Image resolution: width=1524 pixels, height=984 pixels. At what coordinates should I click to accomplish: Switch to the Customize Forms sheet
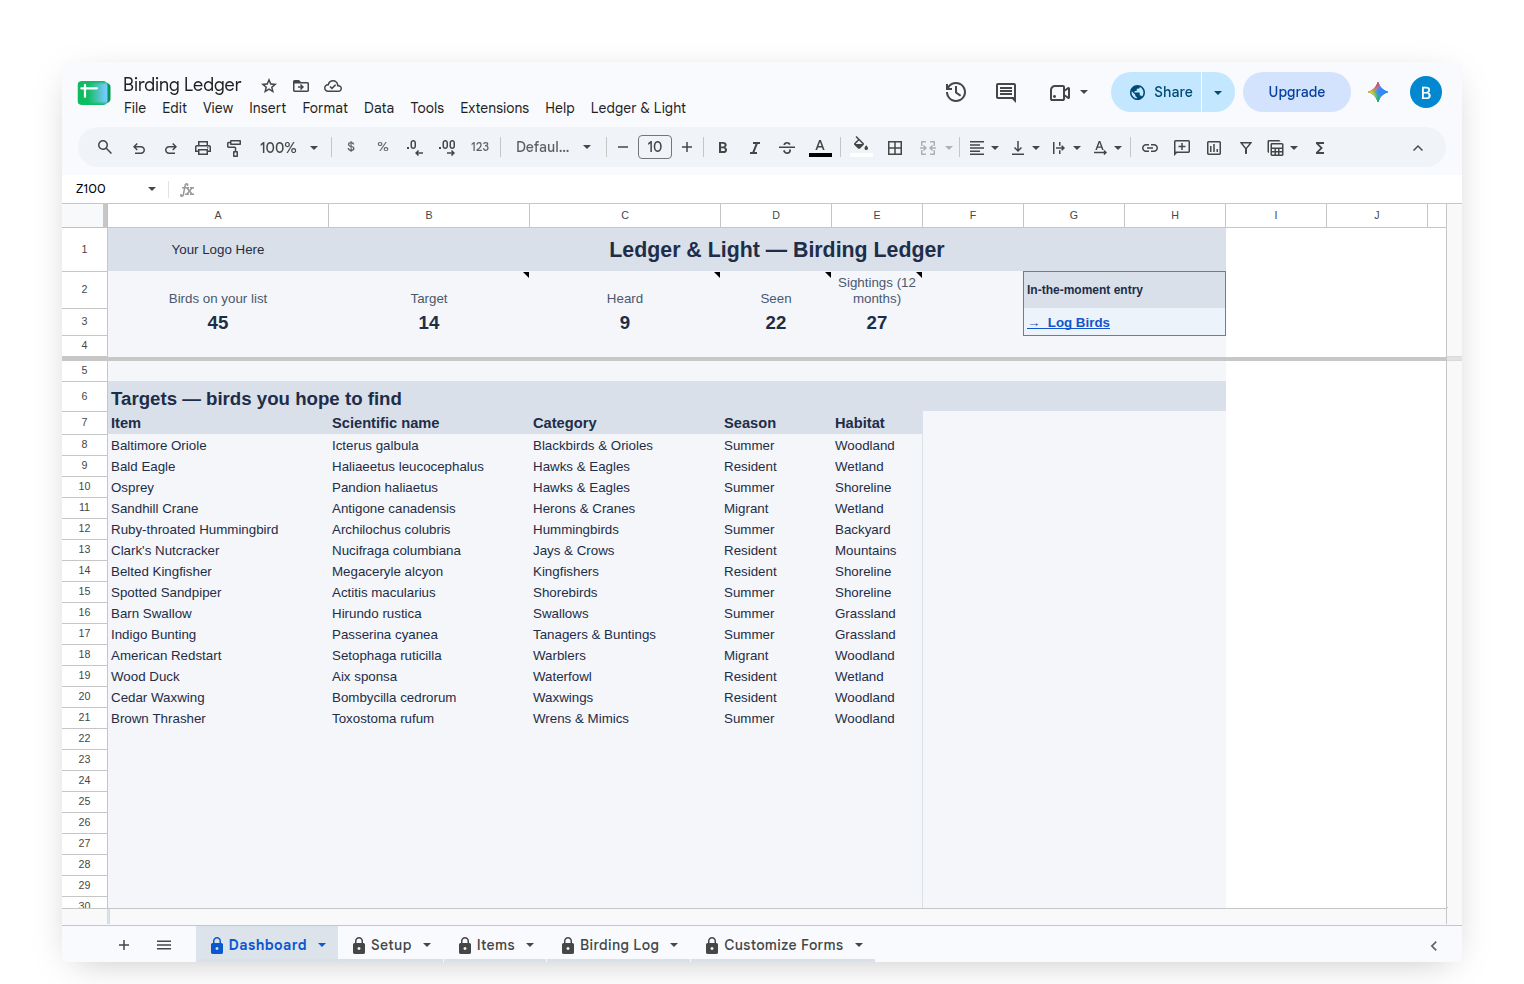click(783, 945)
